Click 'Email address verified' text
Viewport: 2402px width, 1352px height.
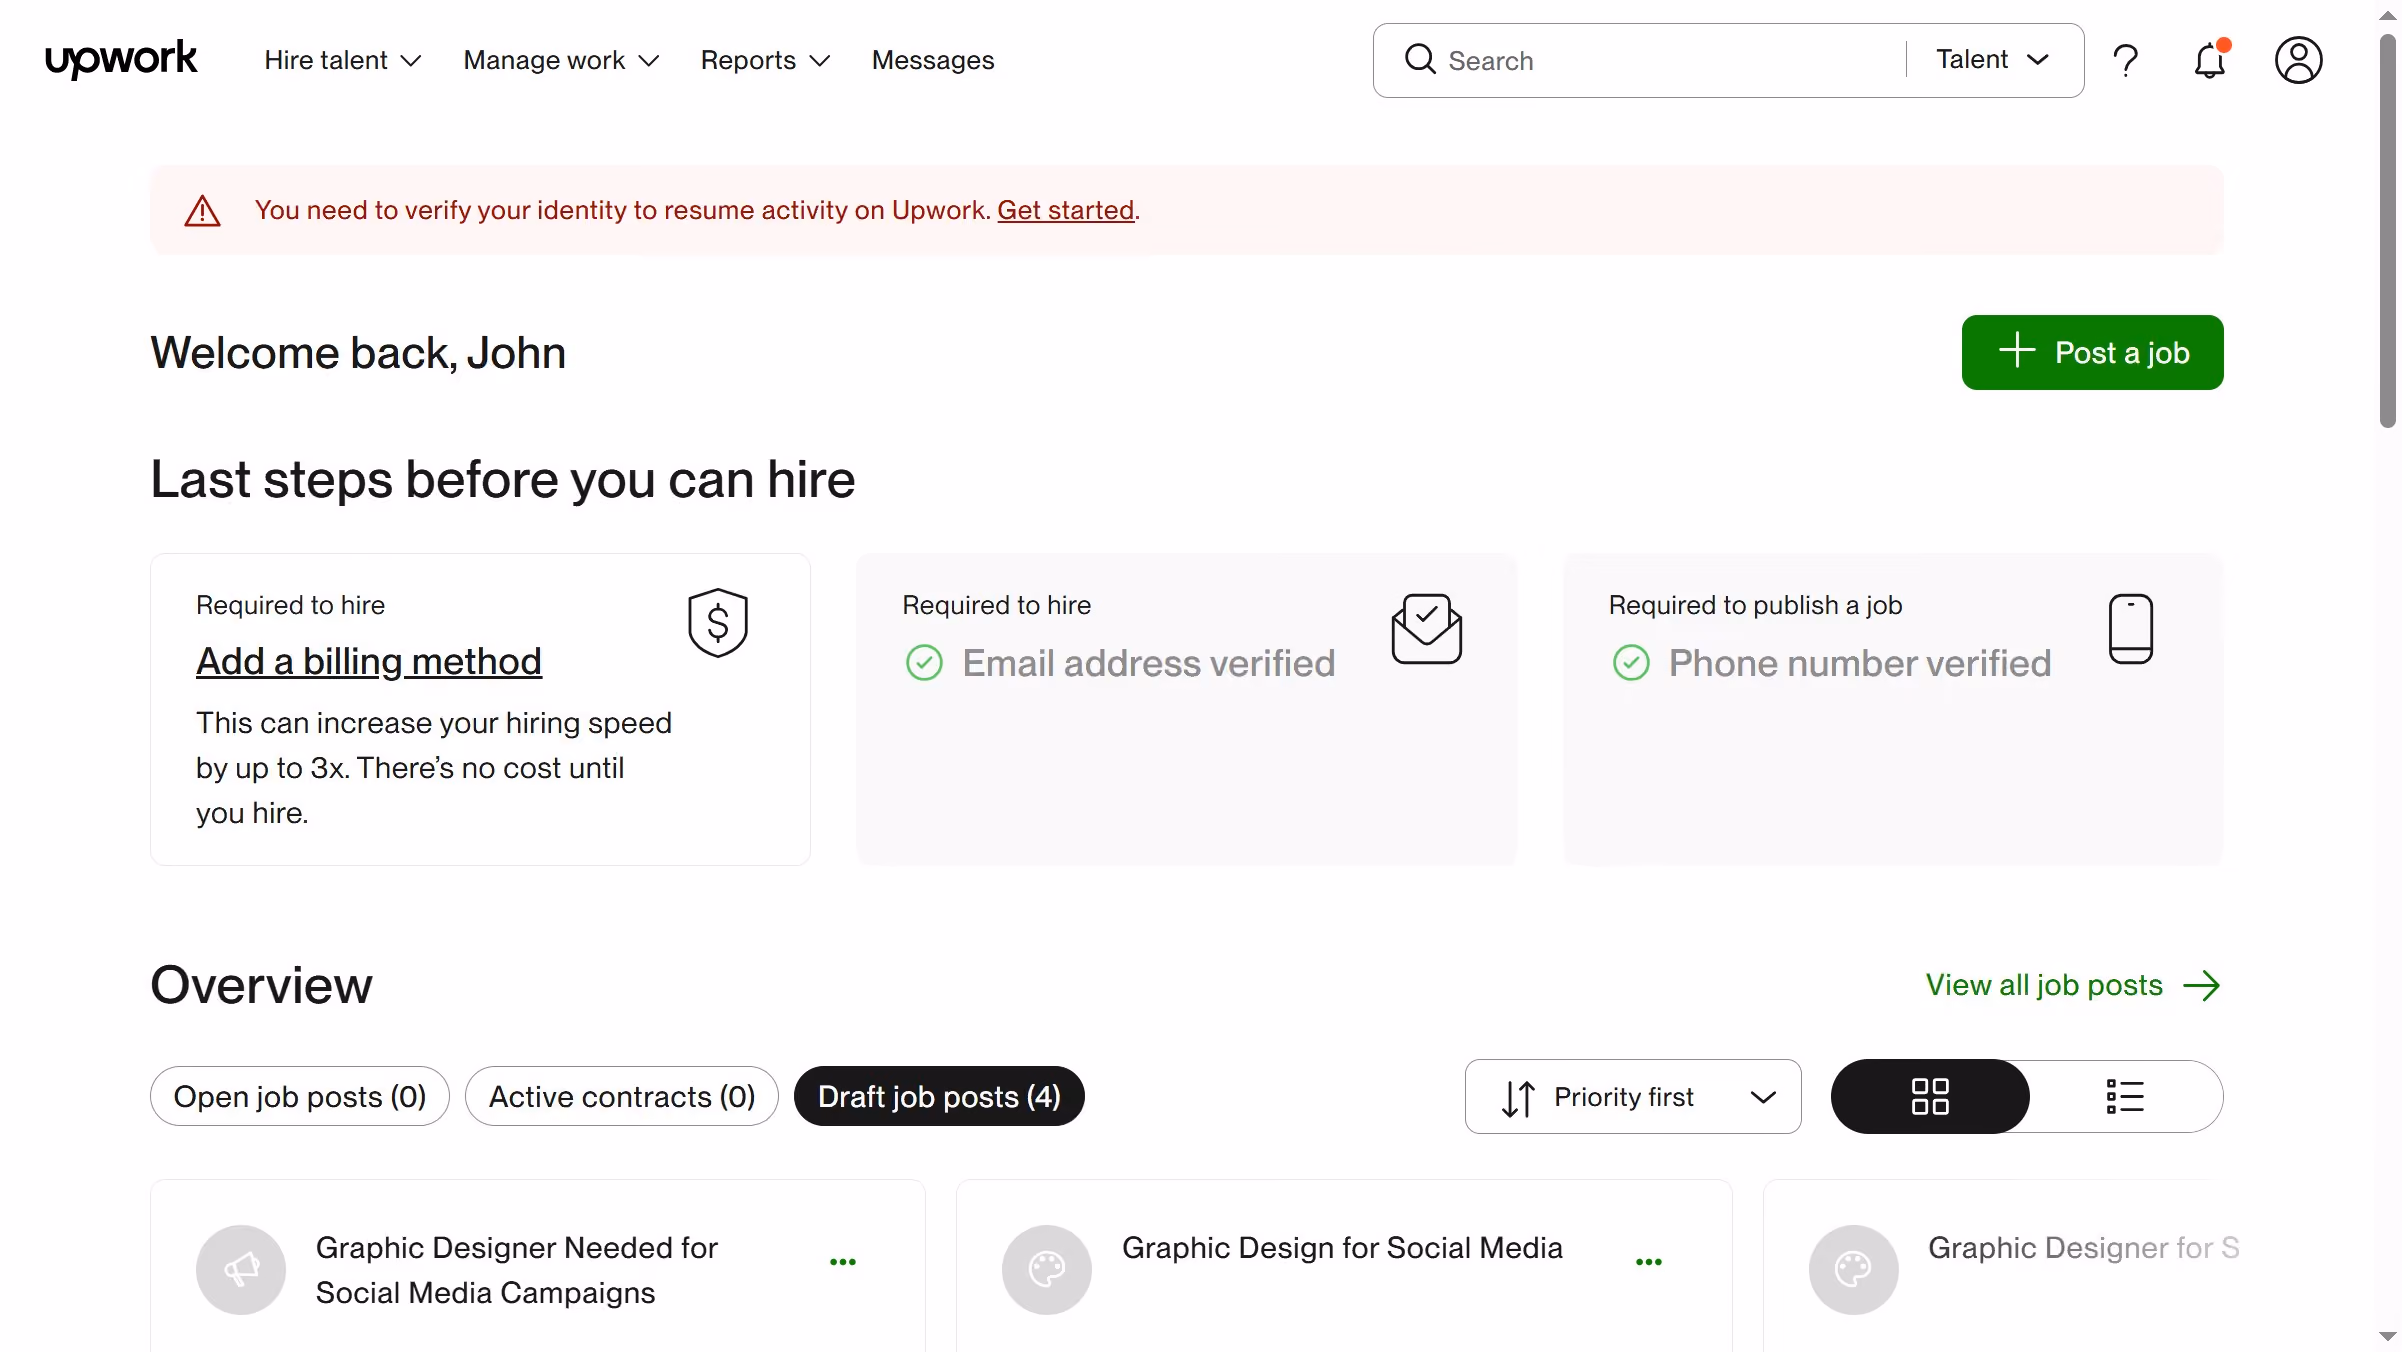click(x=1149, y=663)
